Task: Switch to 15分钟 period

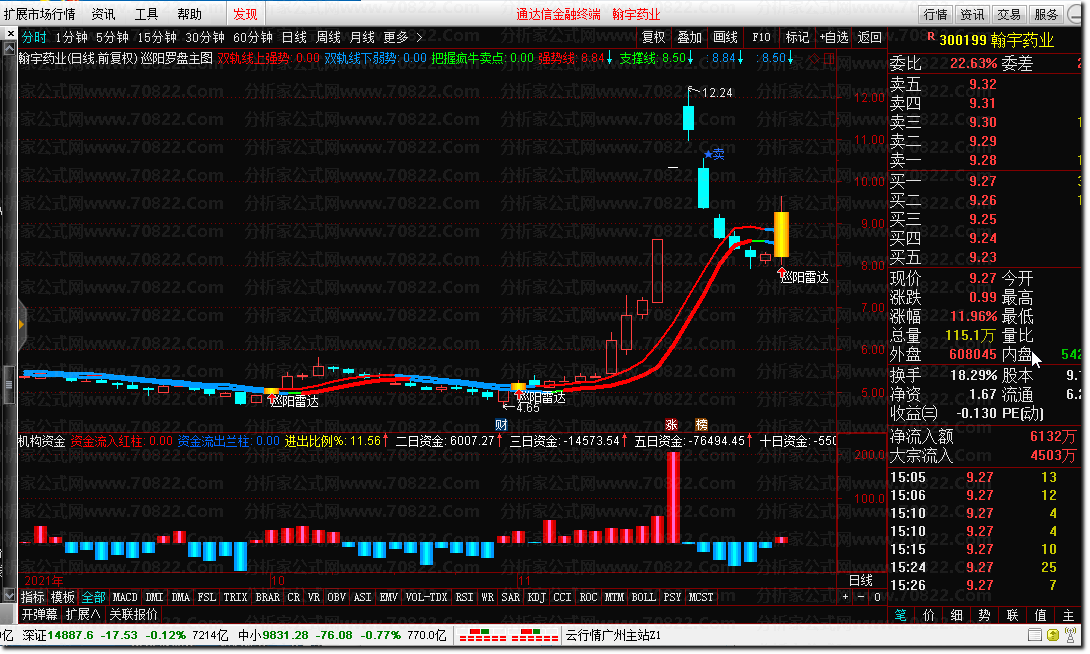Action: [156, 37]
